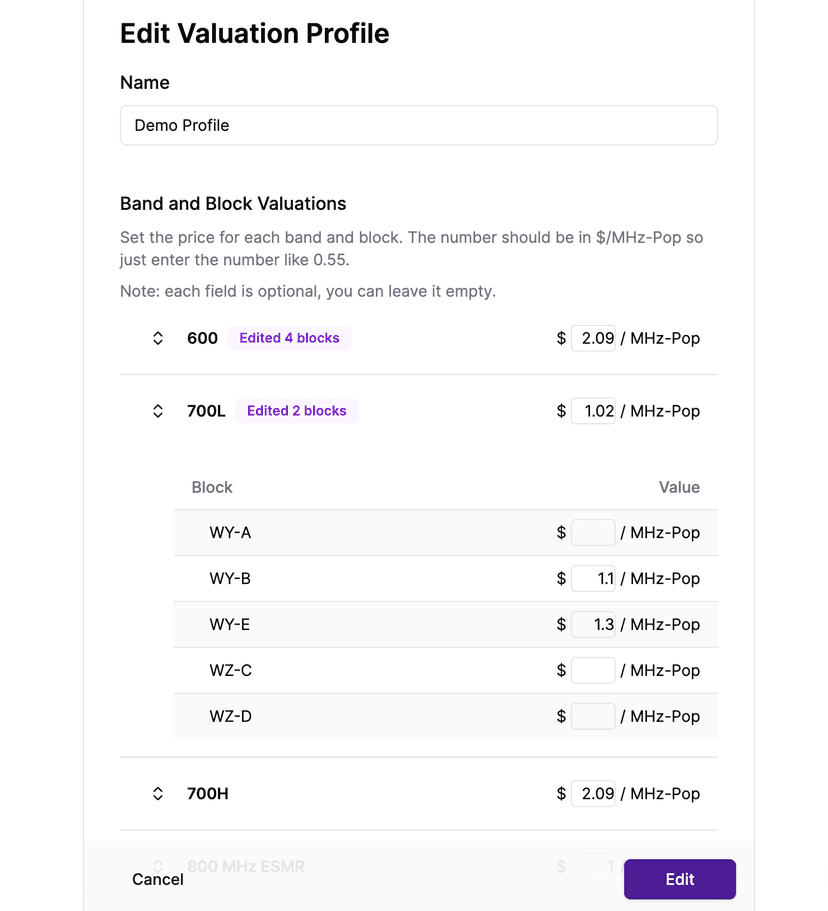The height and width of the screenshot is (911, 828).
Task: Click the empty WZ-D block value field
Action: (593, 717)
